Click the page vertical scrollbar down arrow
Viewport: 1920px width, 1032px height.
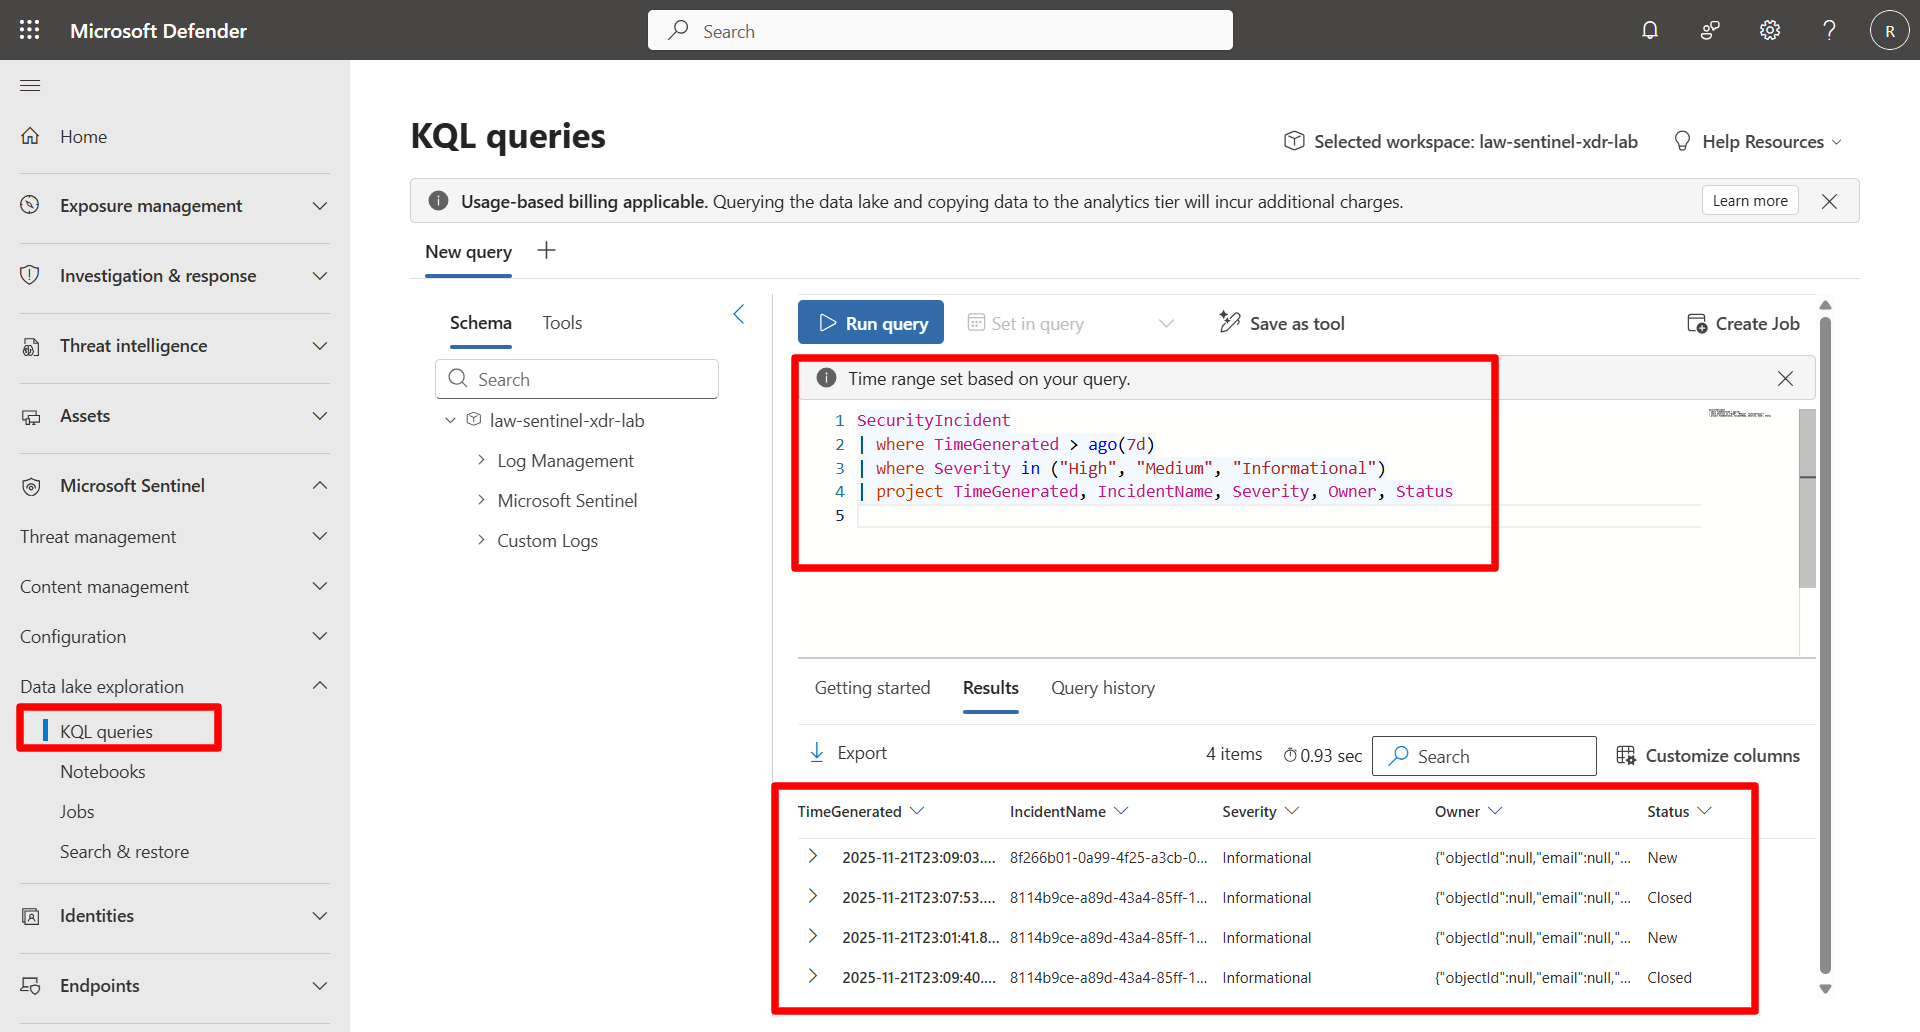(x=1825, y=989)
